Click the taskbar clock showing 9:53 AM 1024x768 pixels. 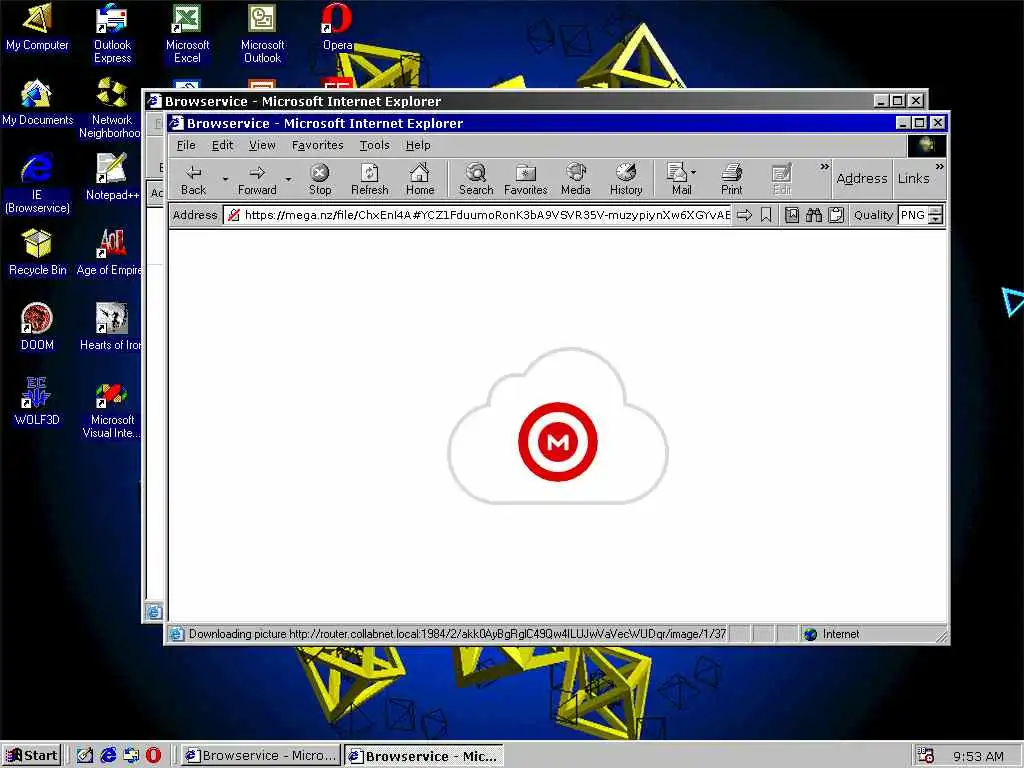tap(978, 756)
